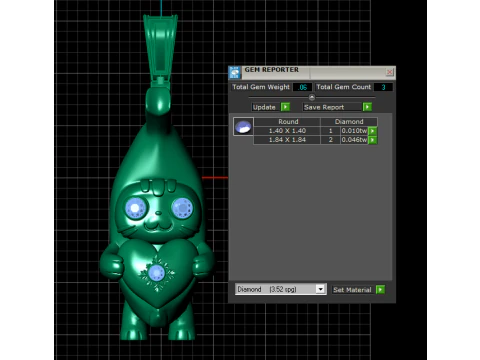480x360 pixels.
Task: Select the 1.40 X 1.40 size cell
Action: coord(287,131)
